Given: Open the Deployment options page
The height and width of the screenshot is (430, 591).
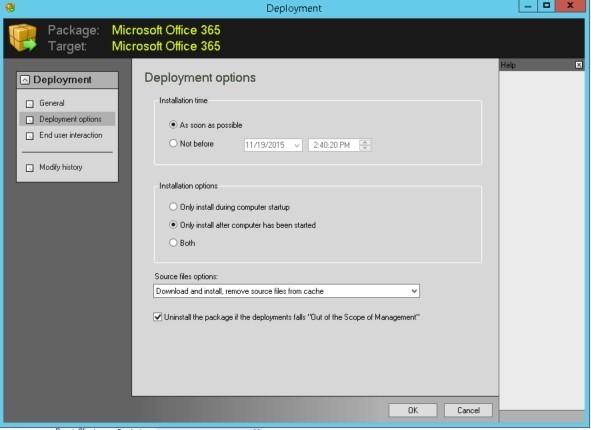Looking at the screenshot, I should [x=70, y=119].
